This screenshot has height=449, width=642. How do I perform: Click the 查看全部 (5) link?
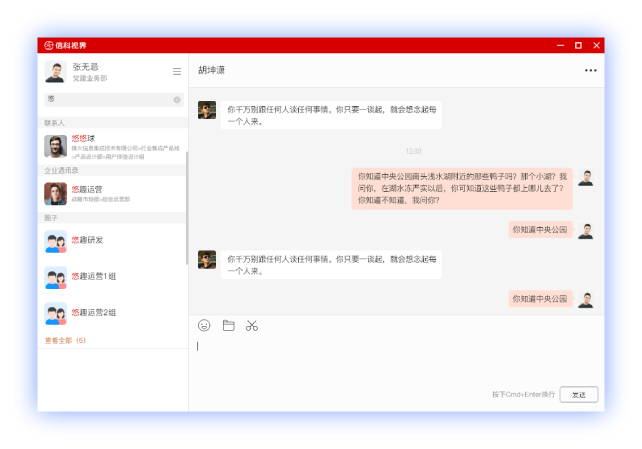click(66, 341)
